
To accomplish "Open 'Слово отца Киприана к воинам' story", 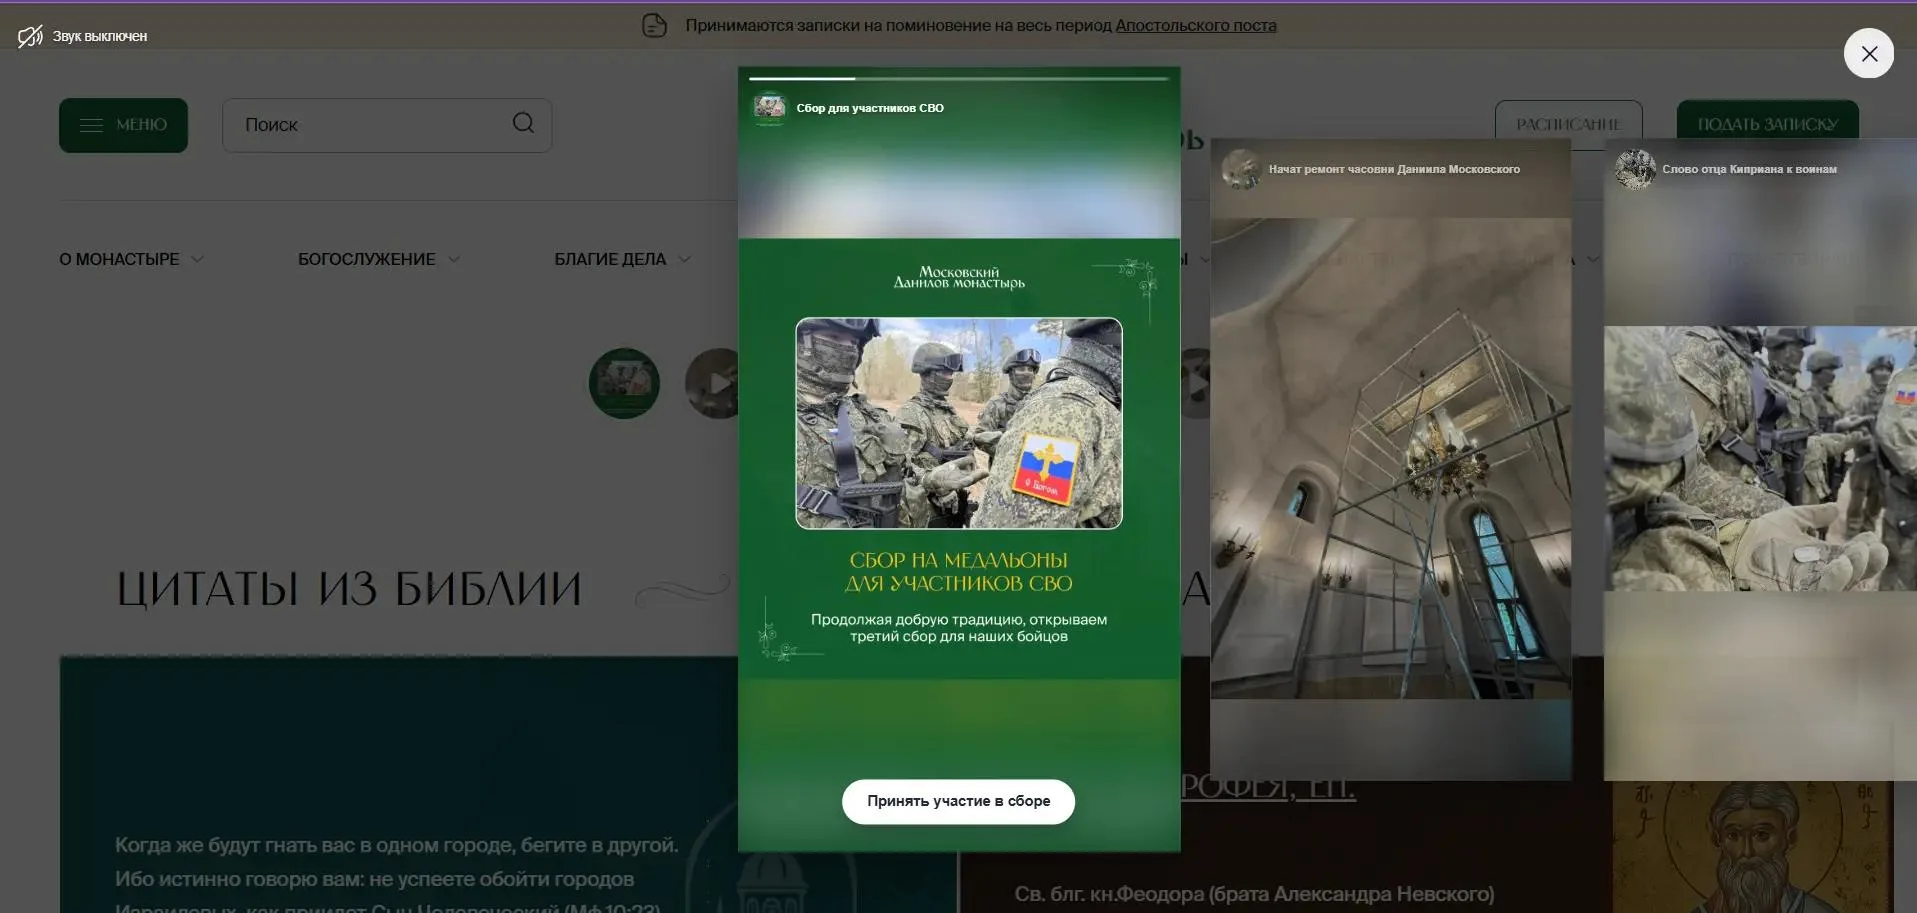I will click(x=1760, y=460).
